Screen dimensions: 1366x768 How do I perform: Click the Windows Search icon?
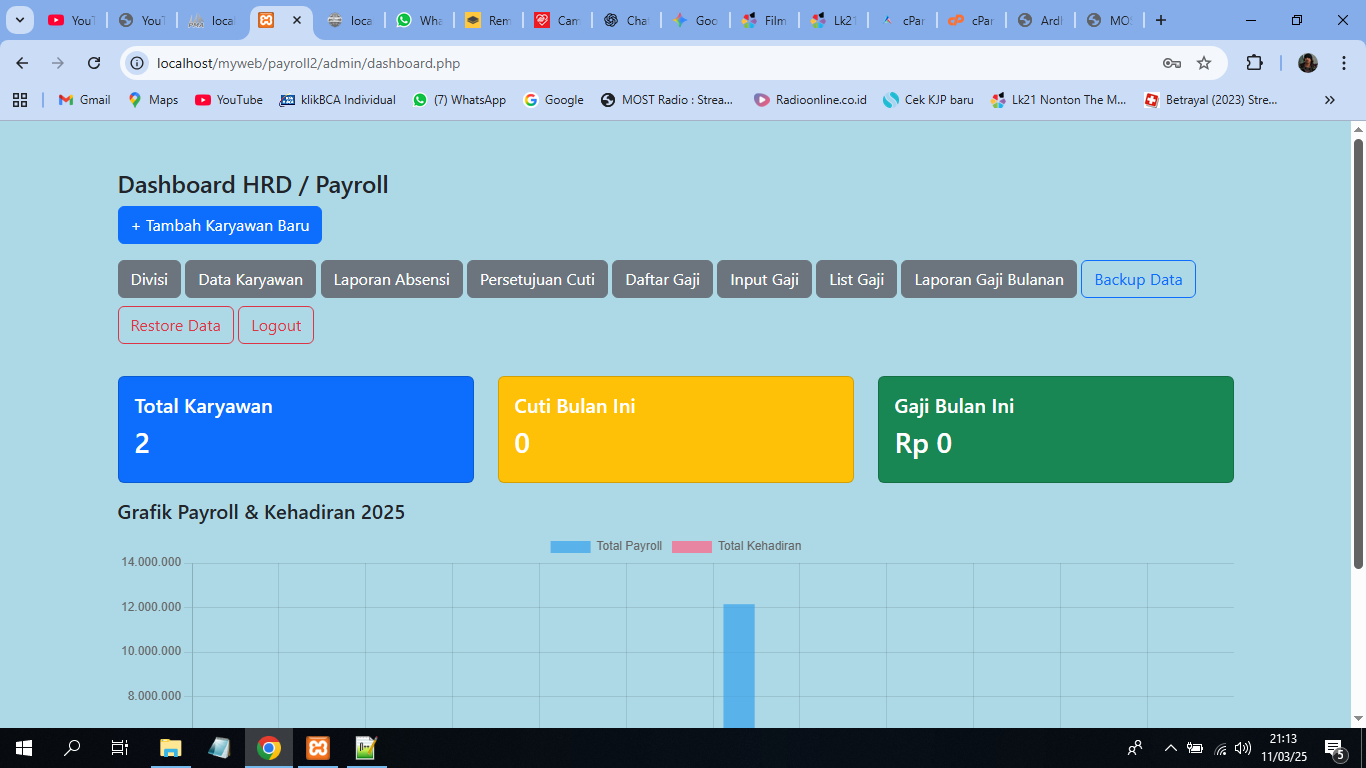pos(70,747)
